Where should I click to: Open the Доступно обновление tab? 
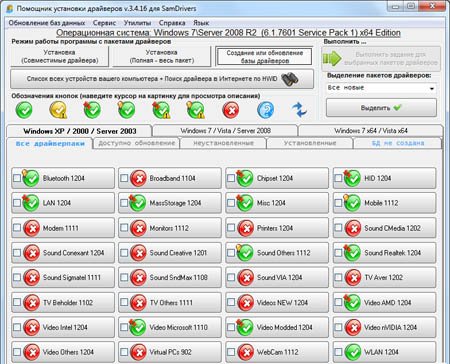click(136, 143)
